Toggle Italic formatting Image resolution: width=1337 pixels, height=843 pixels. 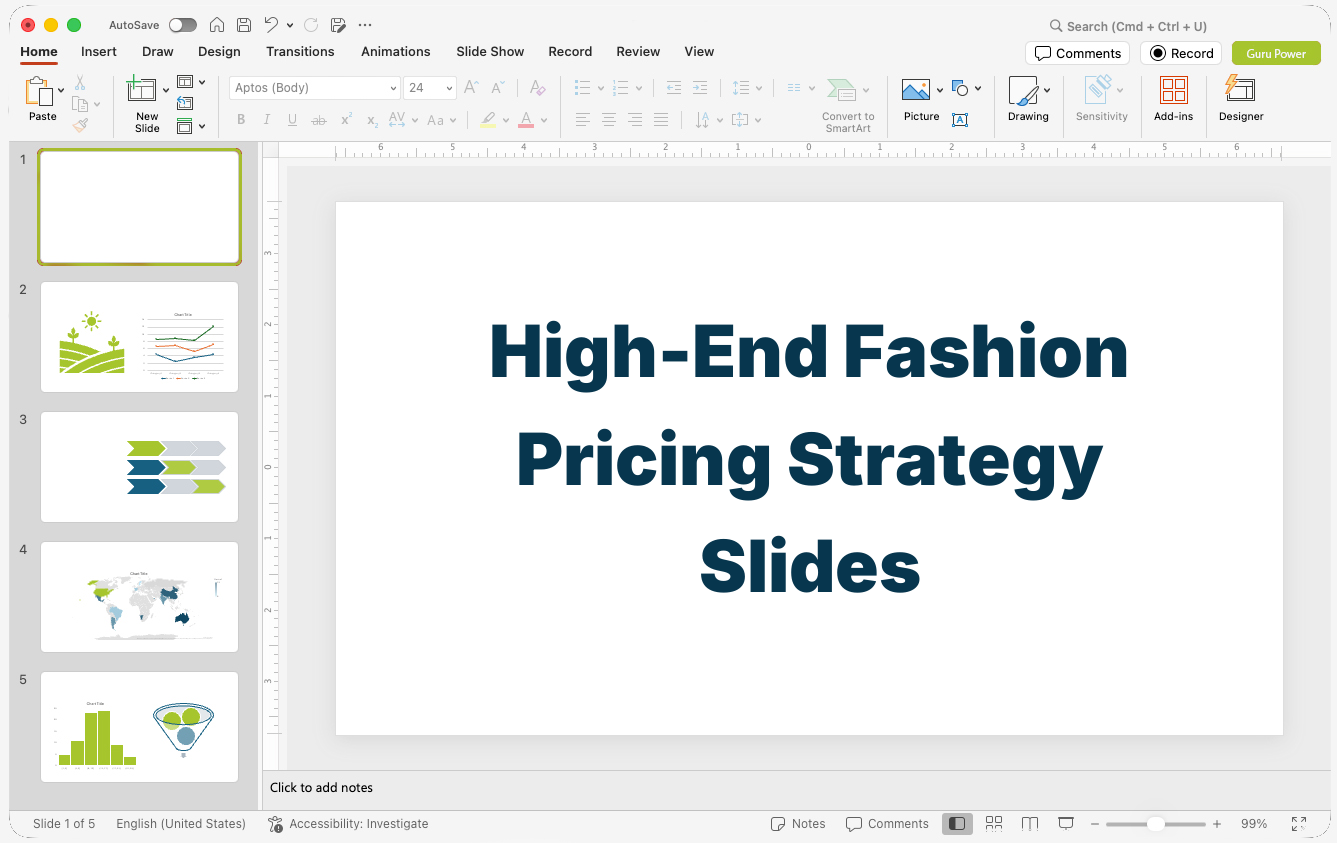[x=267, y=120]
